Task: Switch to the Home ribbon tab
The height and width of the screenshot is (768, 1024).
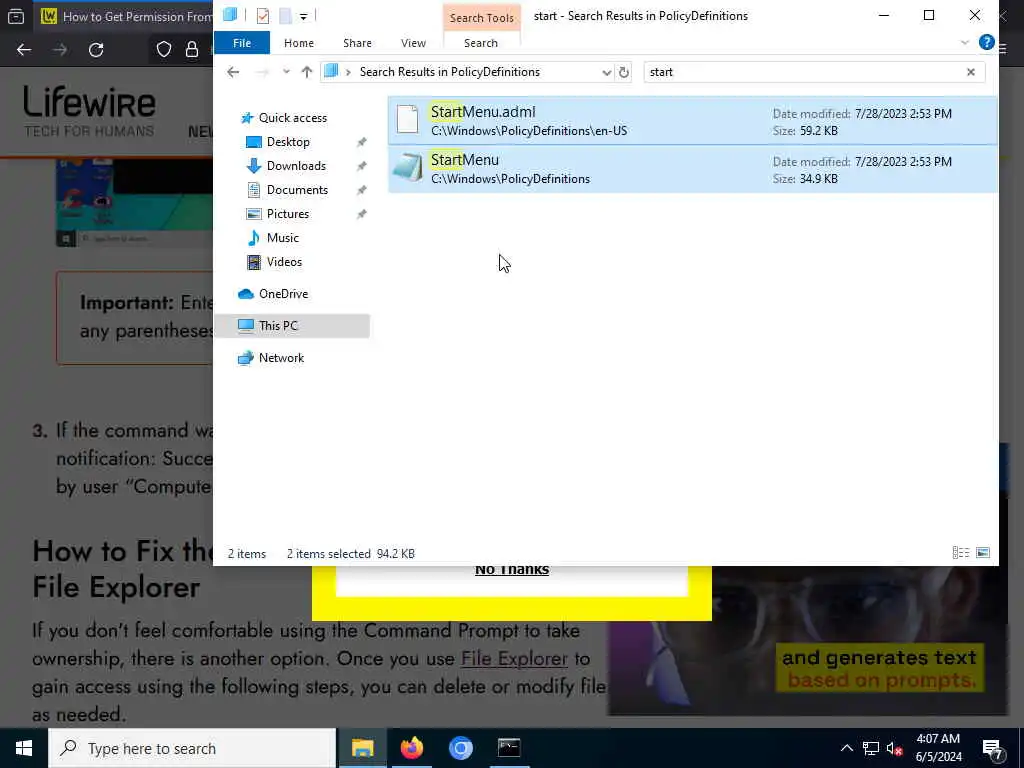Action: 298,43
